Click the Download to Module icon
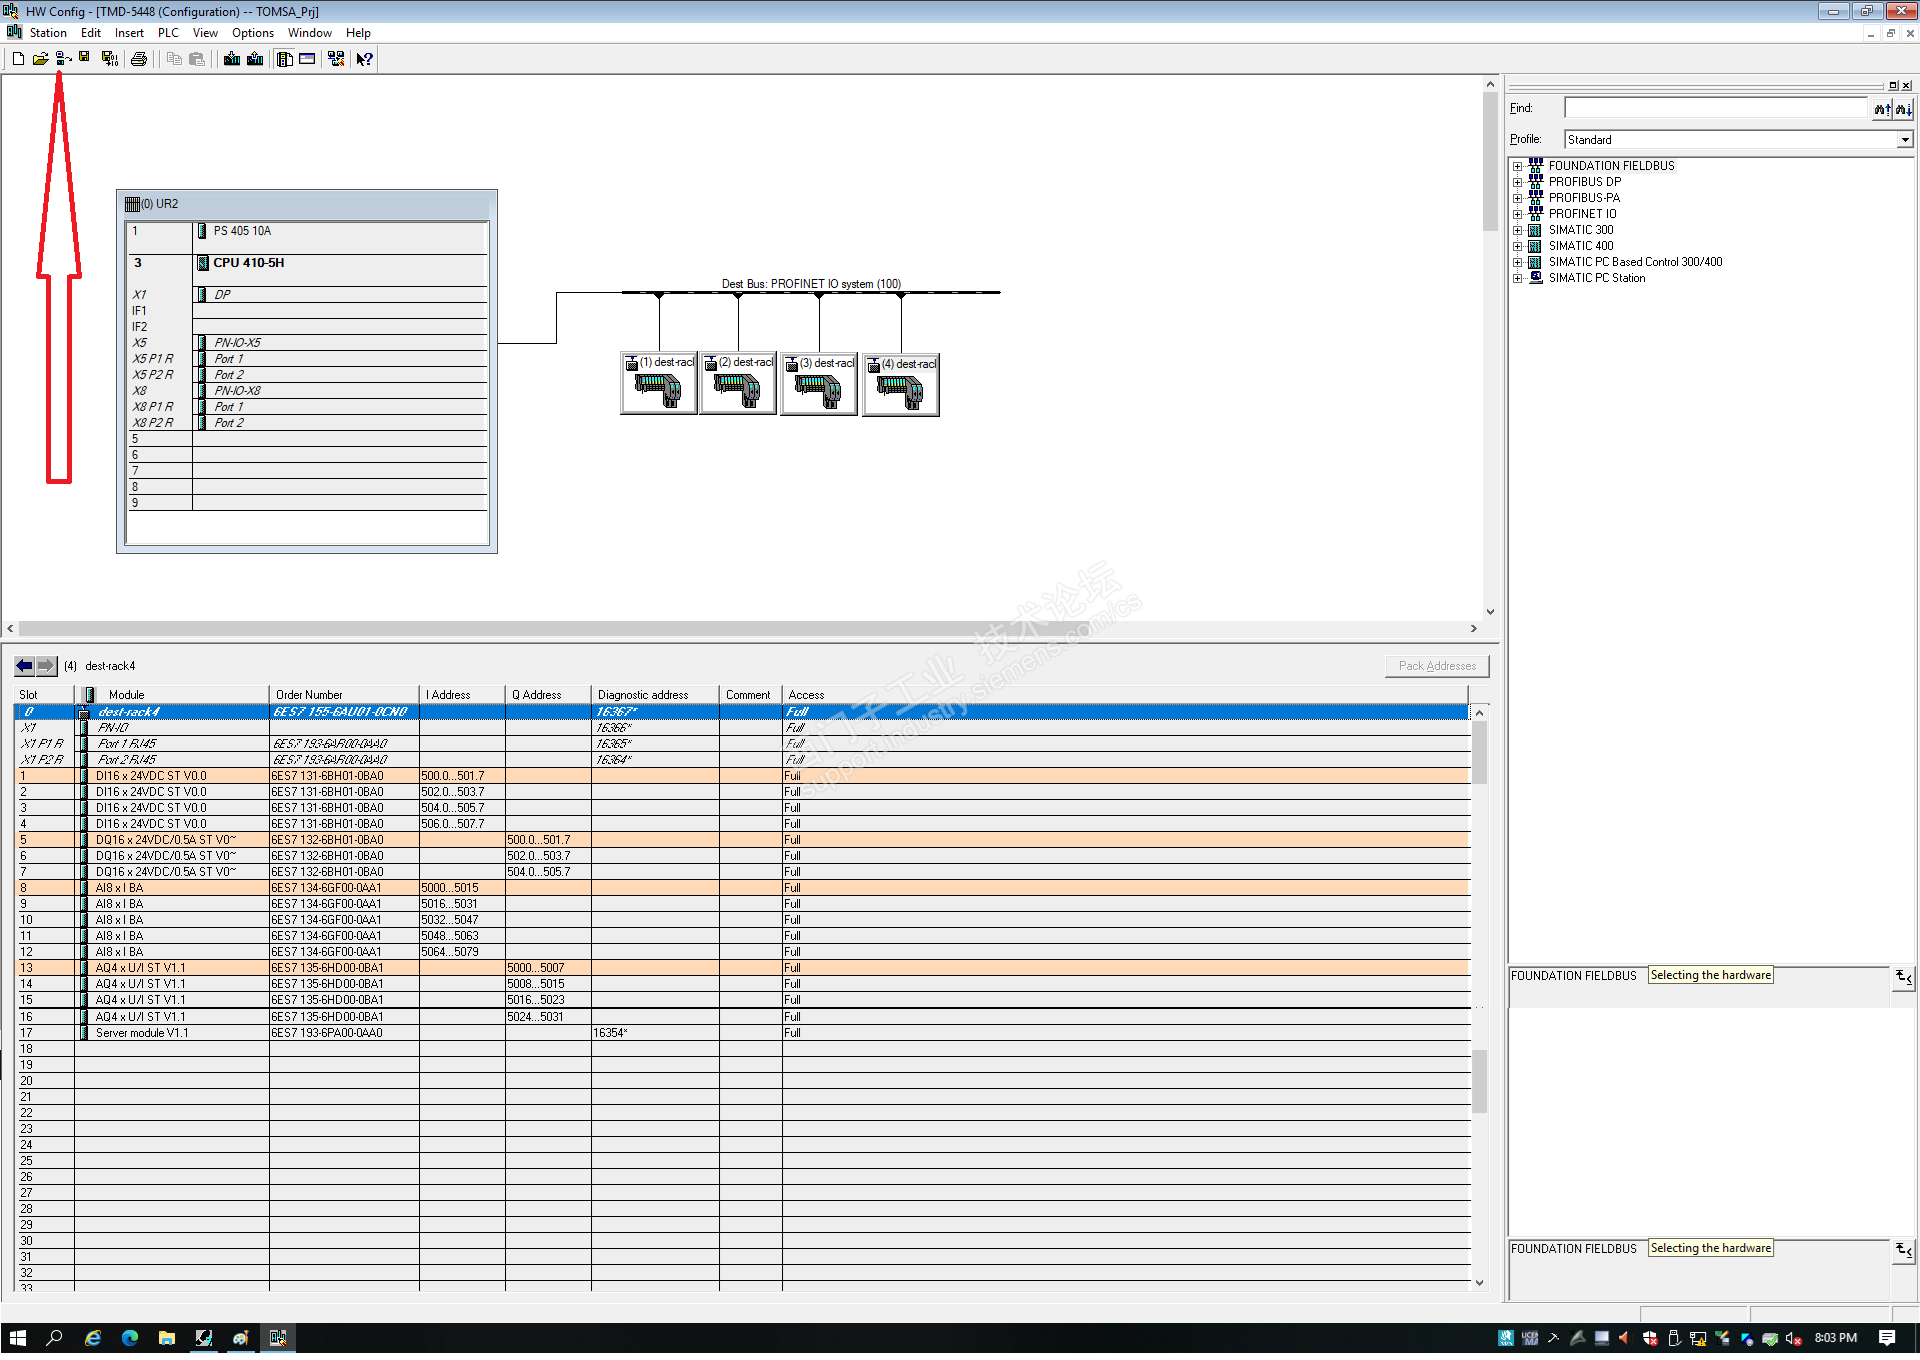The image size is (1920, 1360). click(232, 59)
